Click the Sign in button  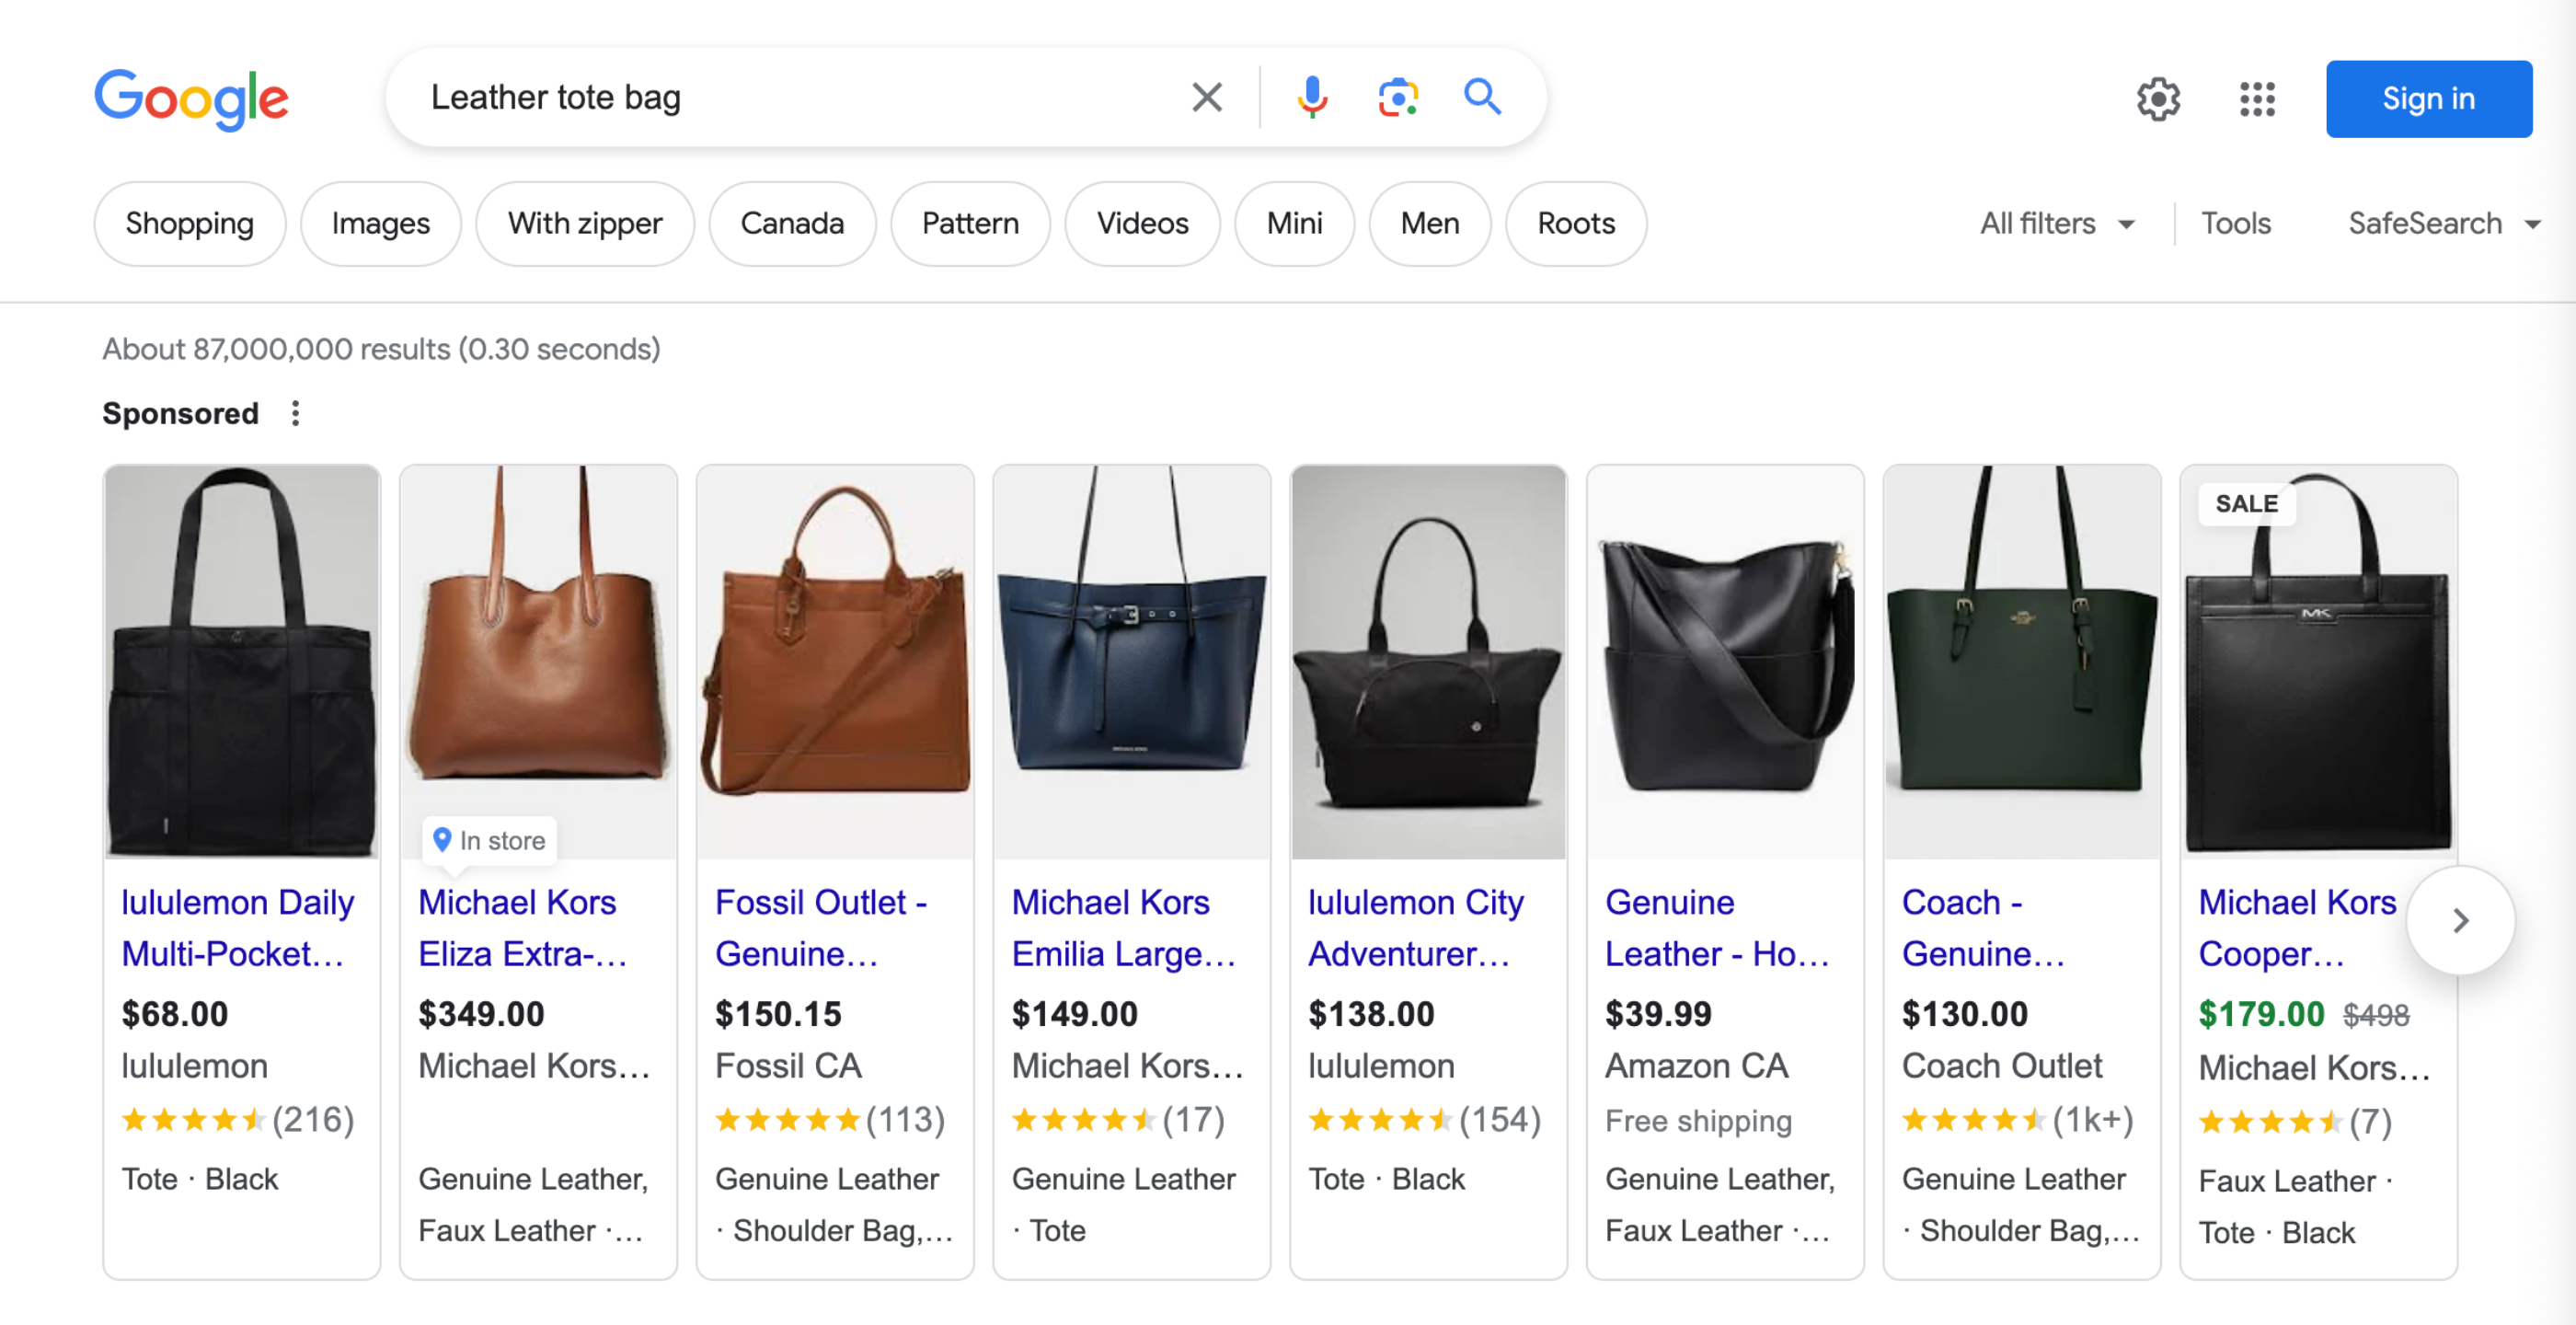coord(2427,99)
